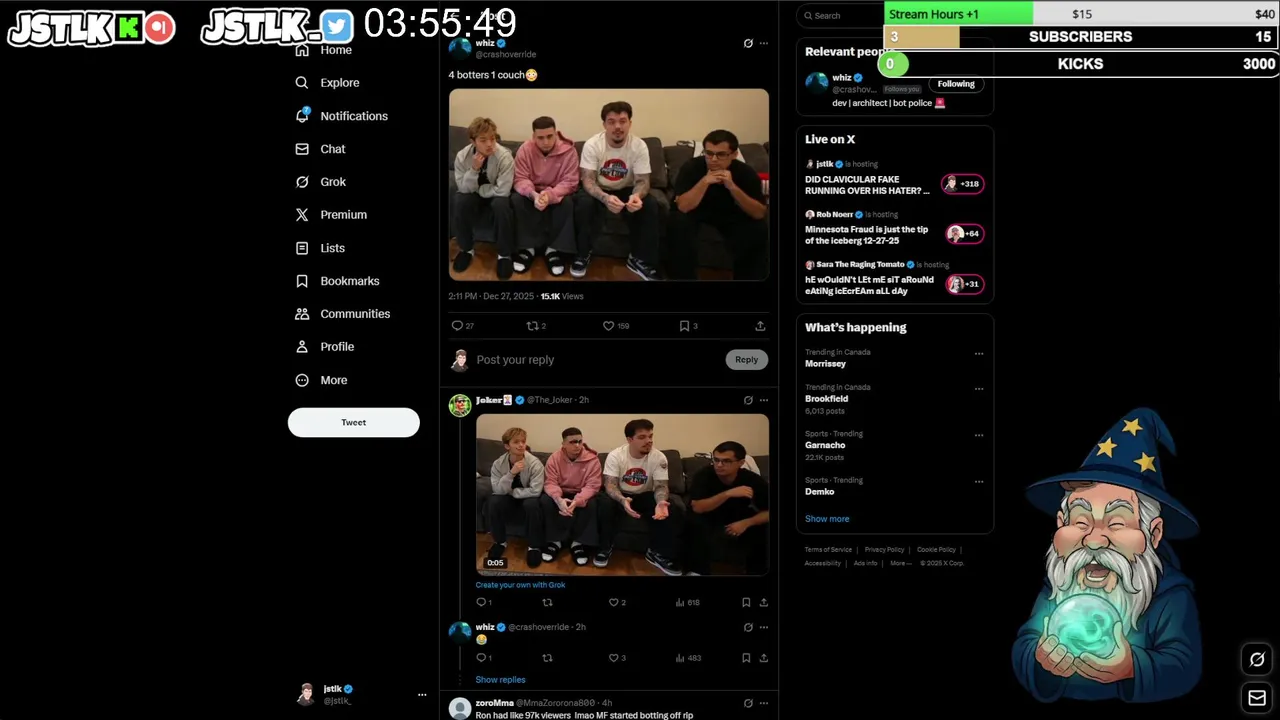
Task: Share whiz's emoji reply
Action: click(764, 658)
